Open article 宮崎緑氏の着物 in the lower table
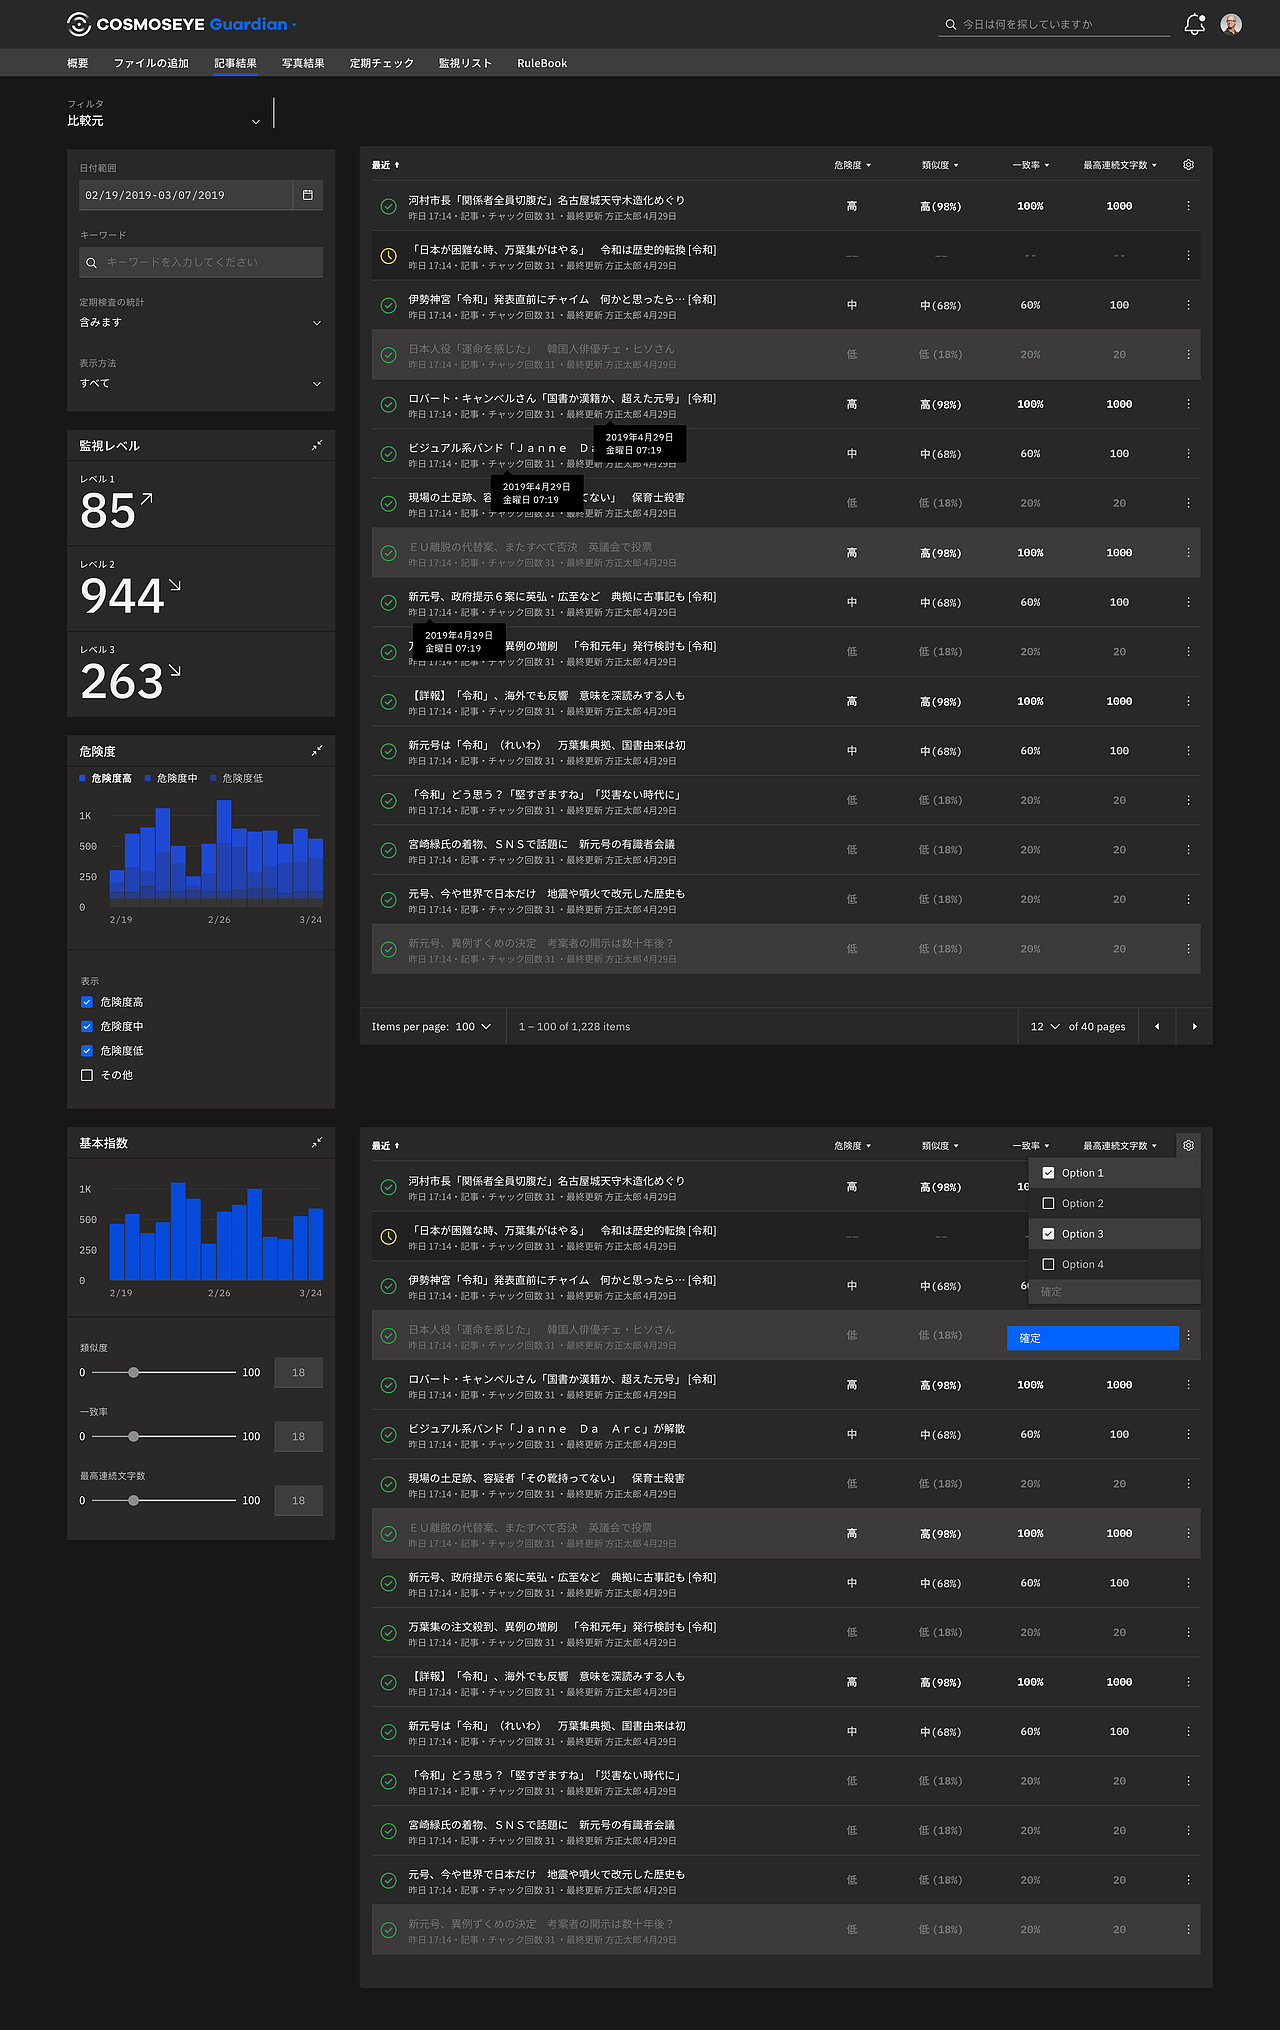 tap(542, 1825)
